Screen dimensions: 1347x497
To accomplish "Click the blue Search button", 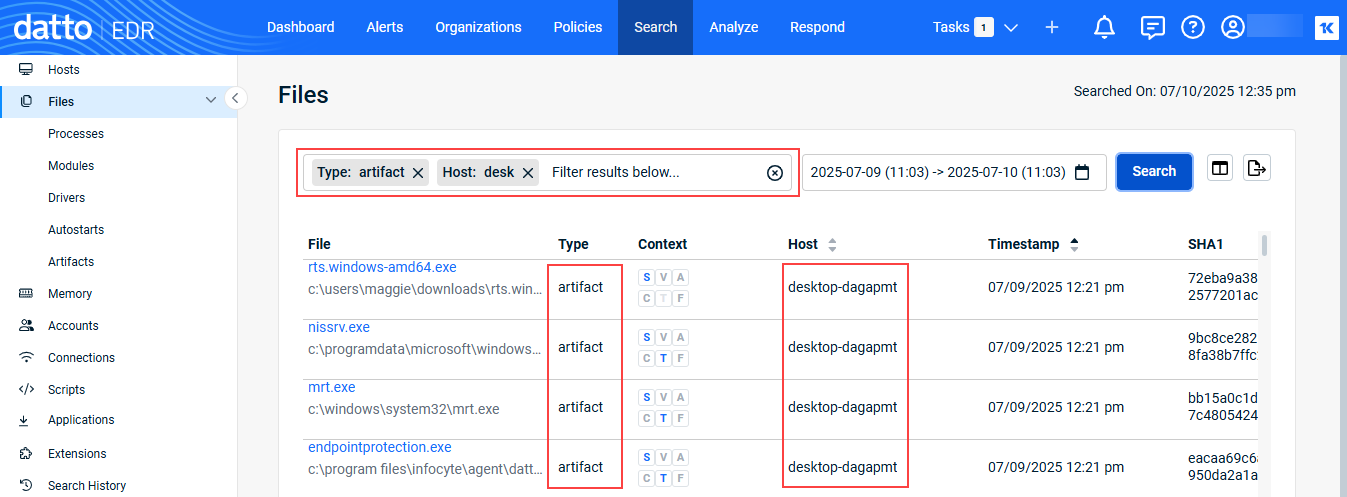I will [x=1153, y=171].
